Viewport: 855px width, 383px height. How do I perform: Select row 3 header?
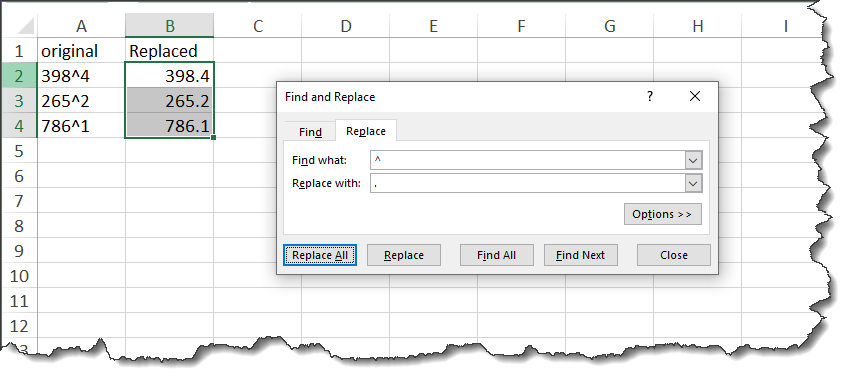tap(19, 101)
